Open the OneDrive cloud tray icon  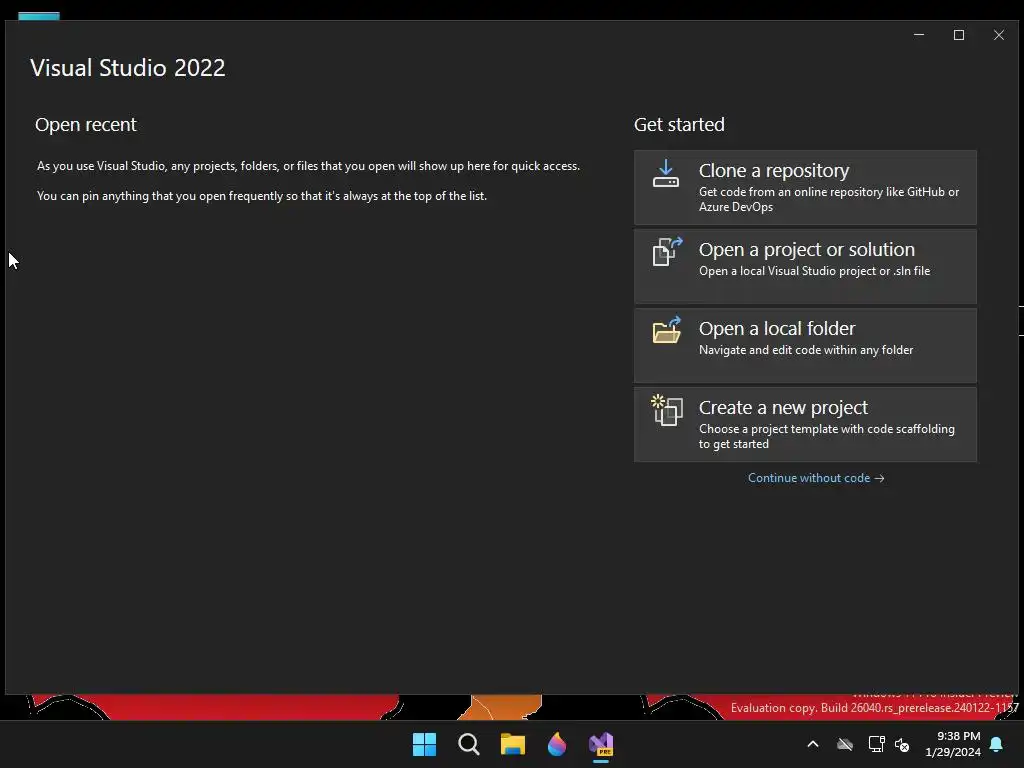(x=845, y=744)
